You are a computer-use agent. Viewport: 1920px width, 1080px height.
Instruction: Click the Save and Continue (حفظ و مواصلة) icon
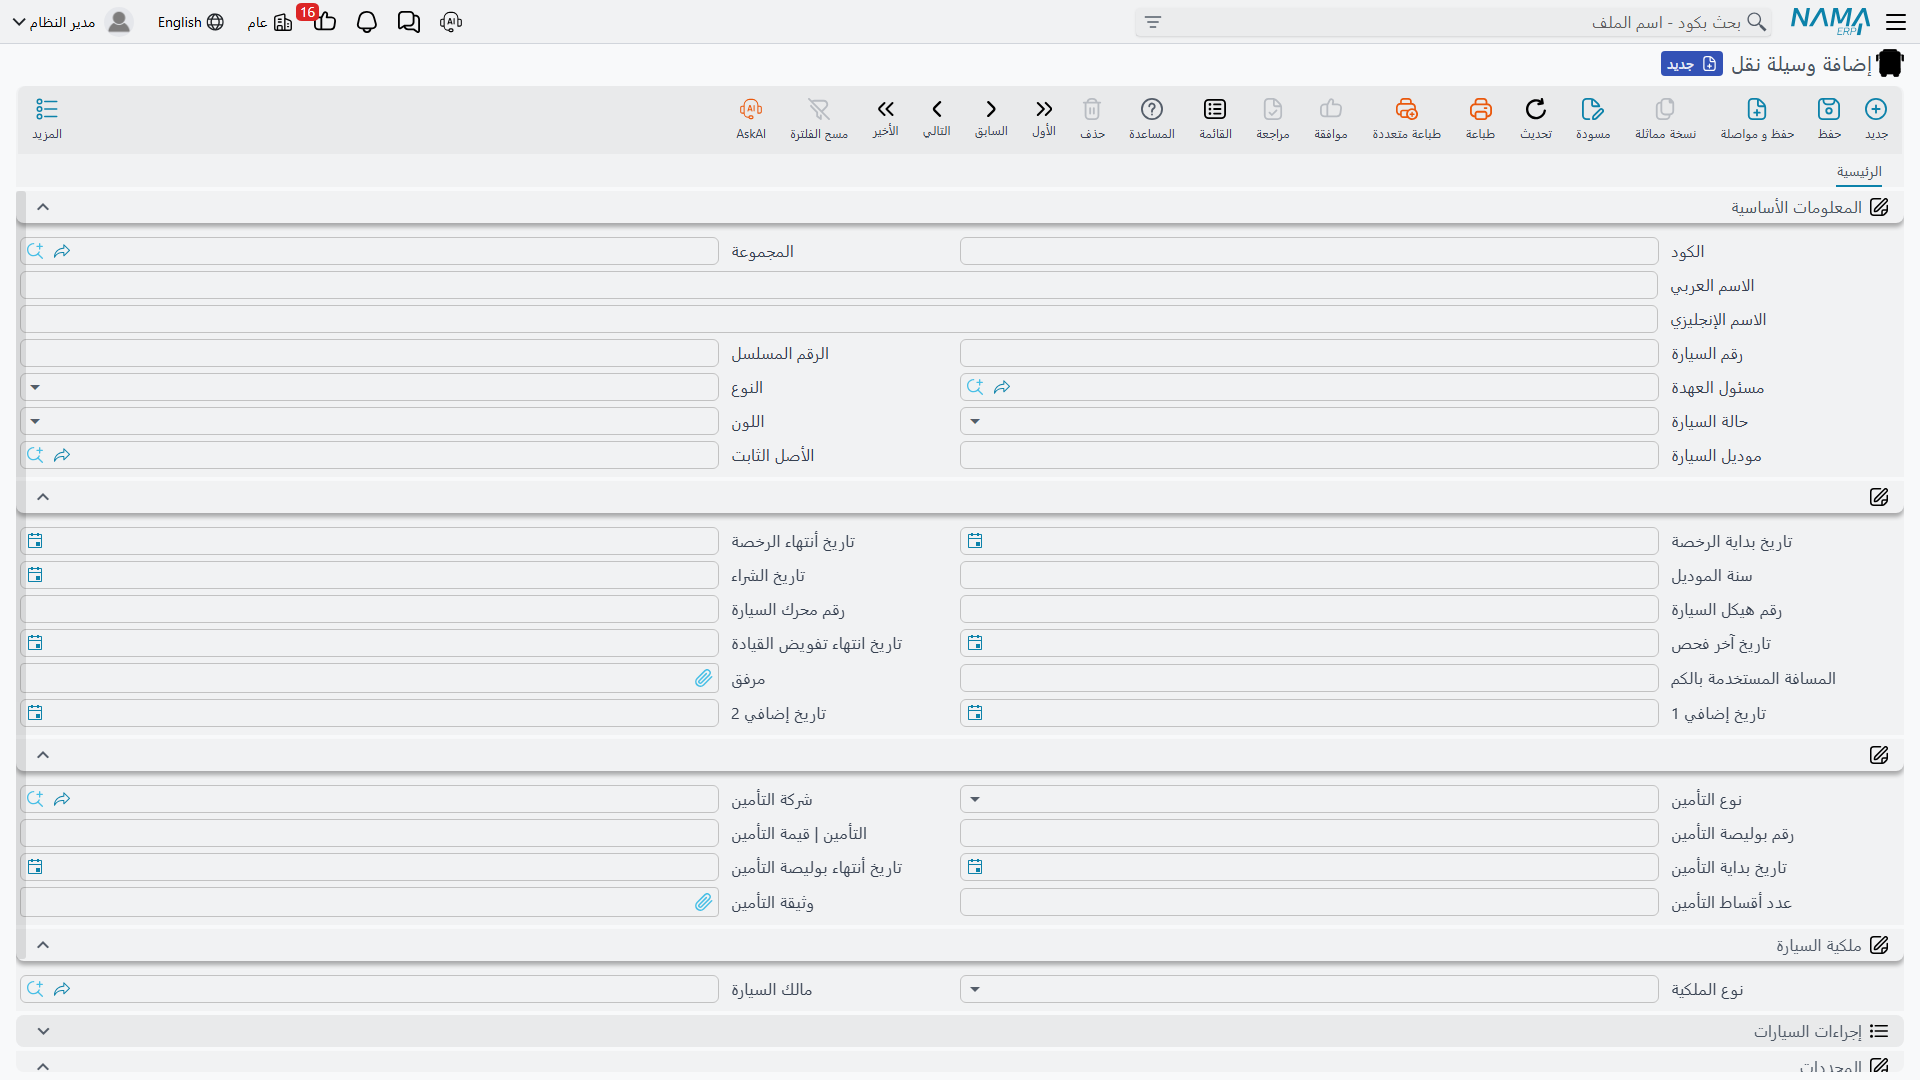pos(1757,109)
